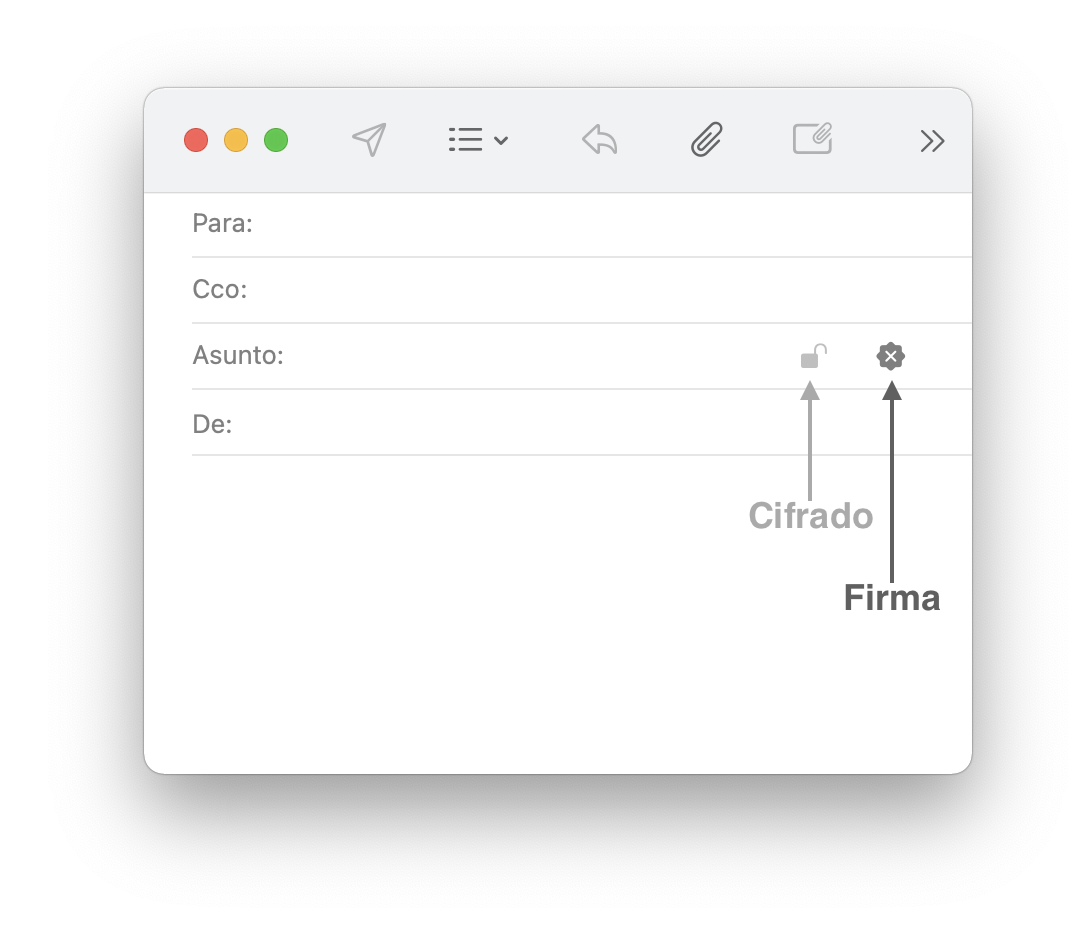The height and width of the screenshot is (932, 1085).
Task: Zoom the window with the green button
Action: tap(276, 140)
